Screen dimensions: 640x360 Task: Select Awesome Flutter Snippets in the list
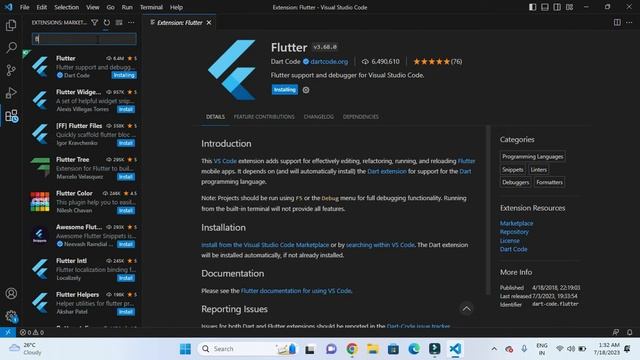pyautogui.click(x=82, y=236)
